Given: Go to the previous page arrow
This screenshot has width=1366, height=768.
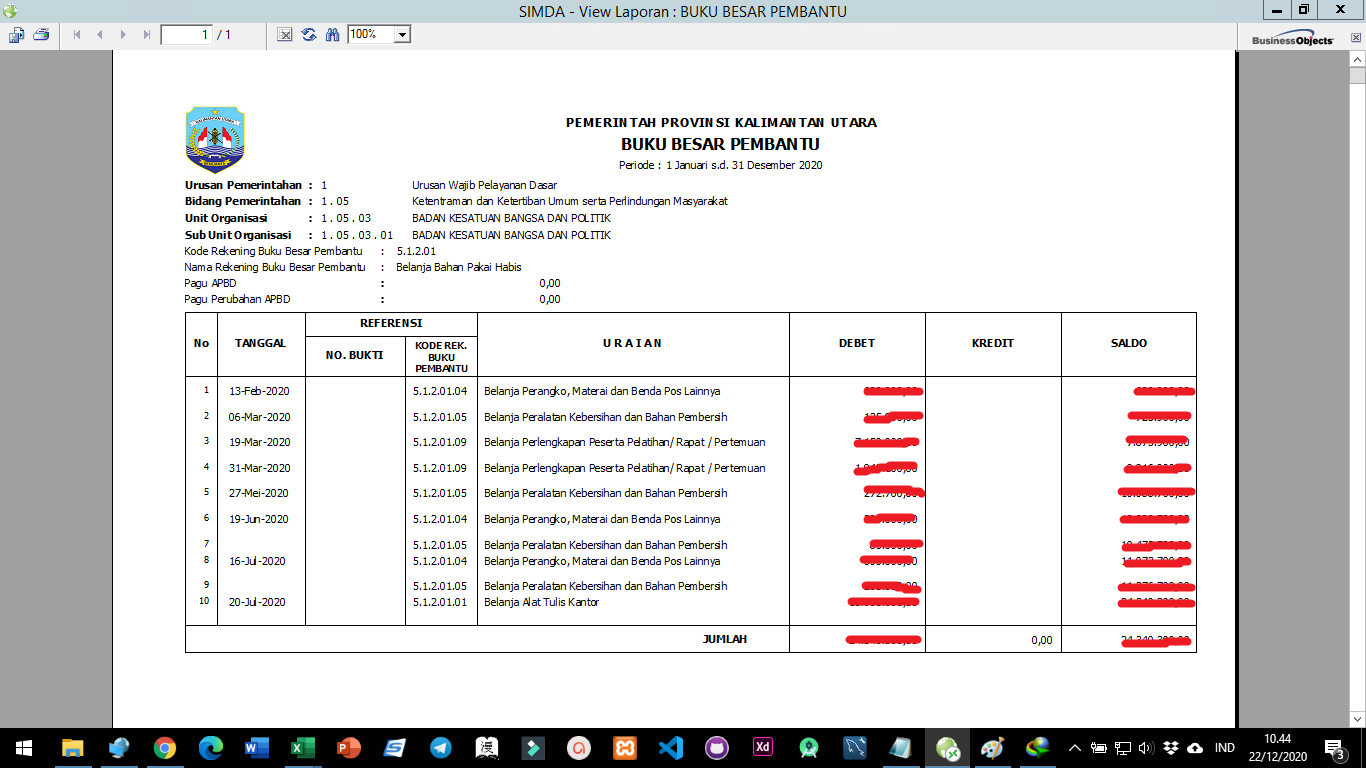Looking at the screenshot, I should pyautogui.click(x=100, y=35).
